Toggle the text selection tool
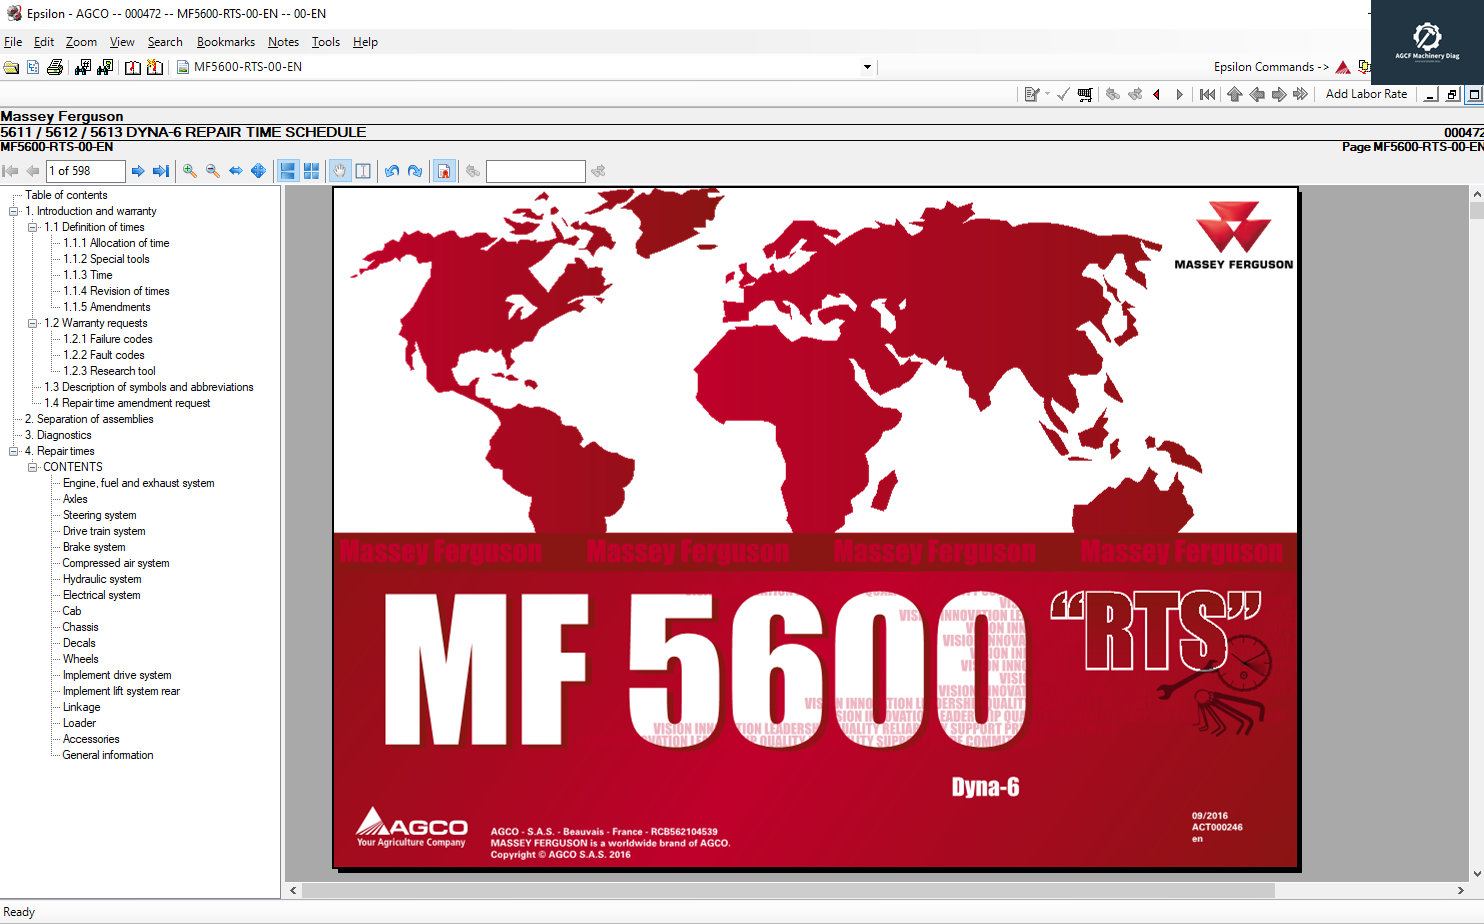This screenshot has width=1484, height=924. click(x=363, y=171)
